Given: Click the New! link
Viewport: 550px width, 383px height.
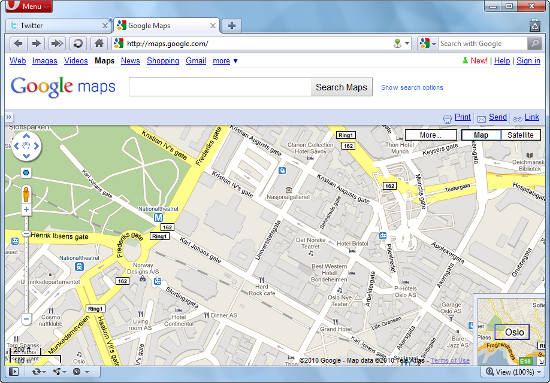Looking at the screenshot, I should click(478, 61).
